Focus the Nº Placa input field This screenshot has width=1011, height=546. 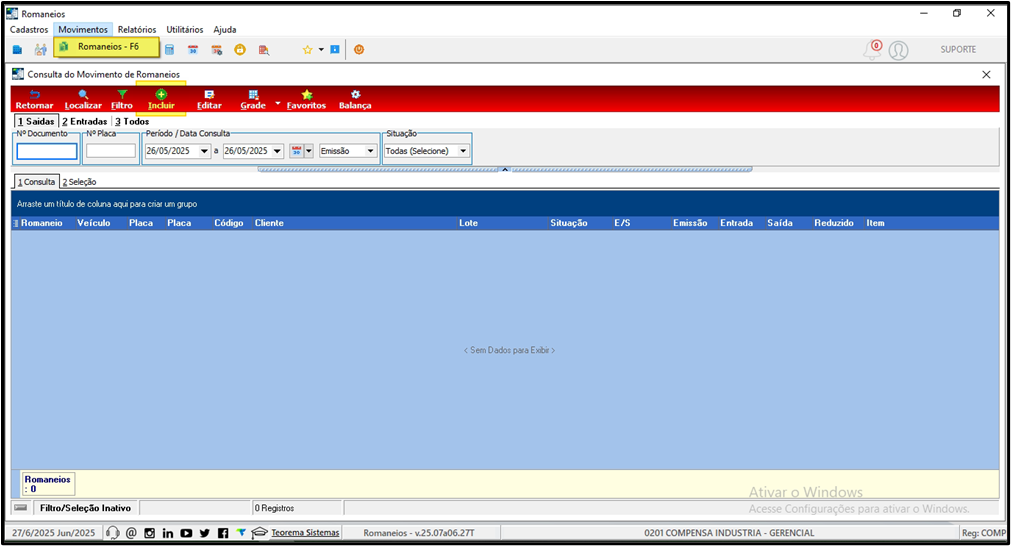click(x=111, y=151)
